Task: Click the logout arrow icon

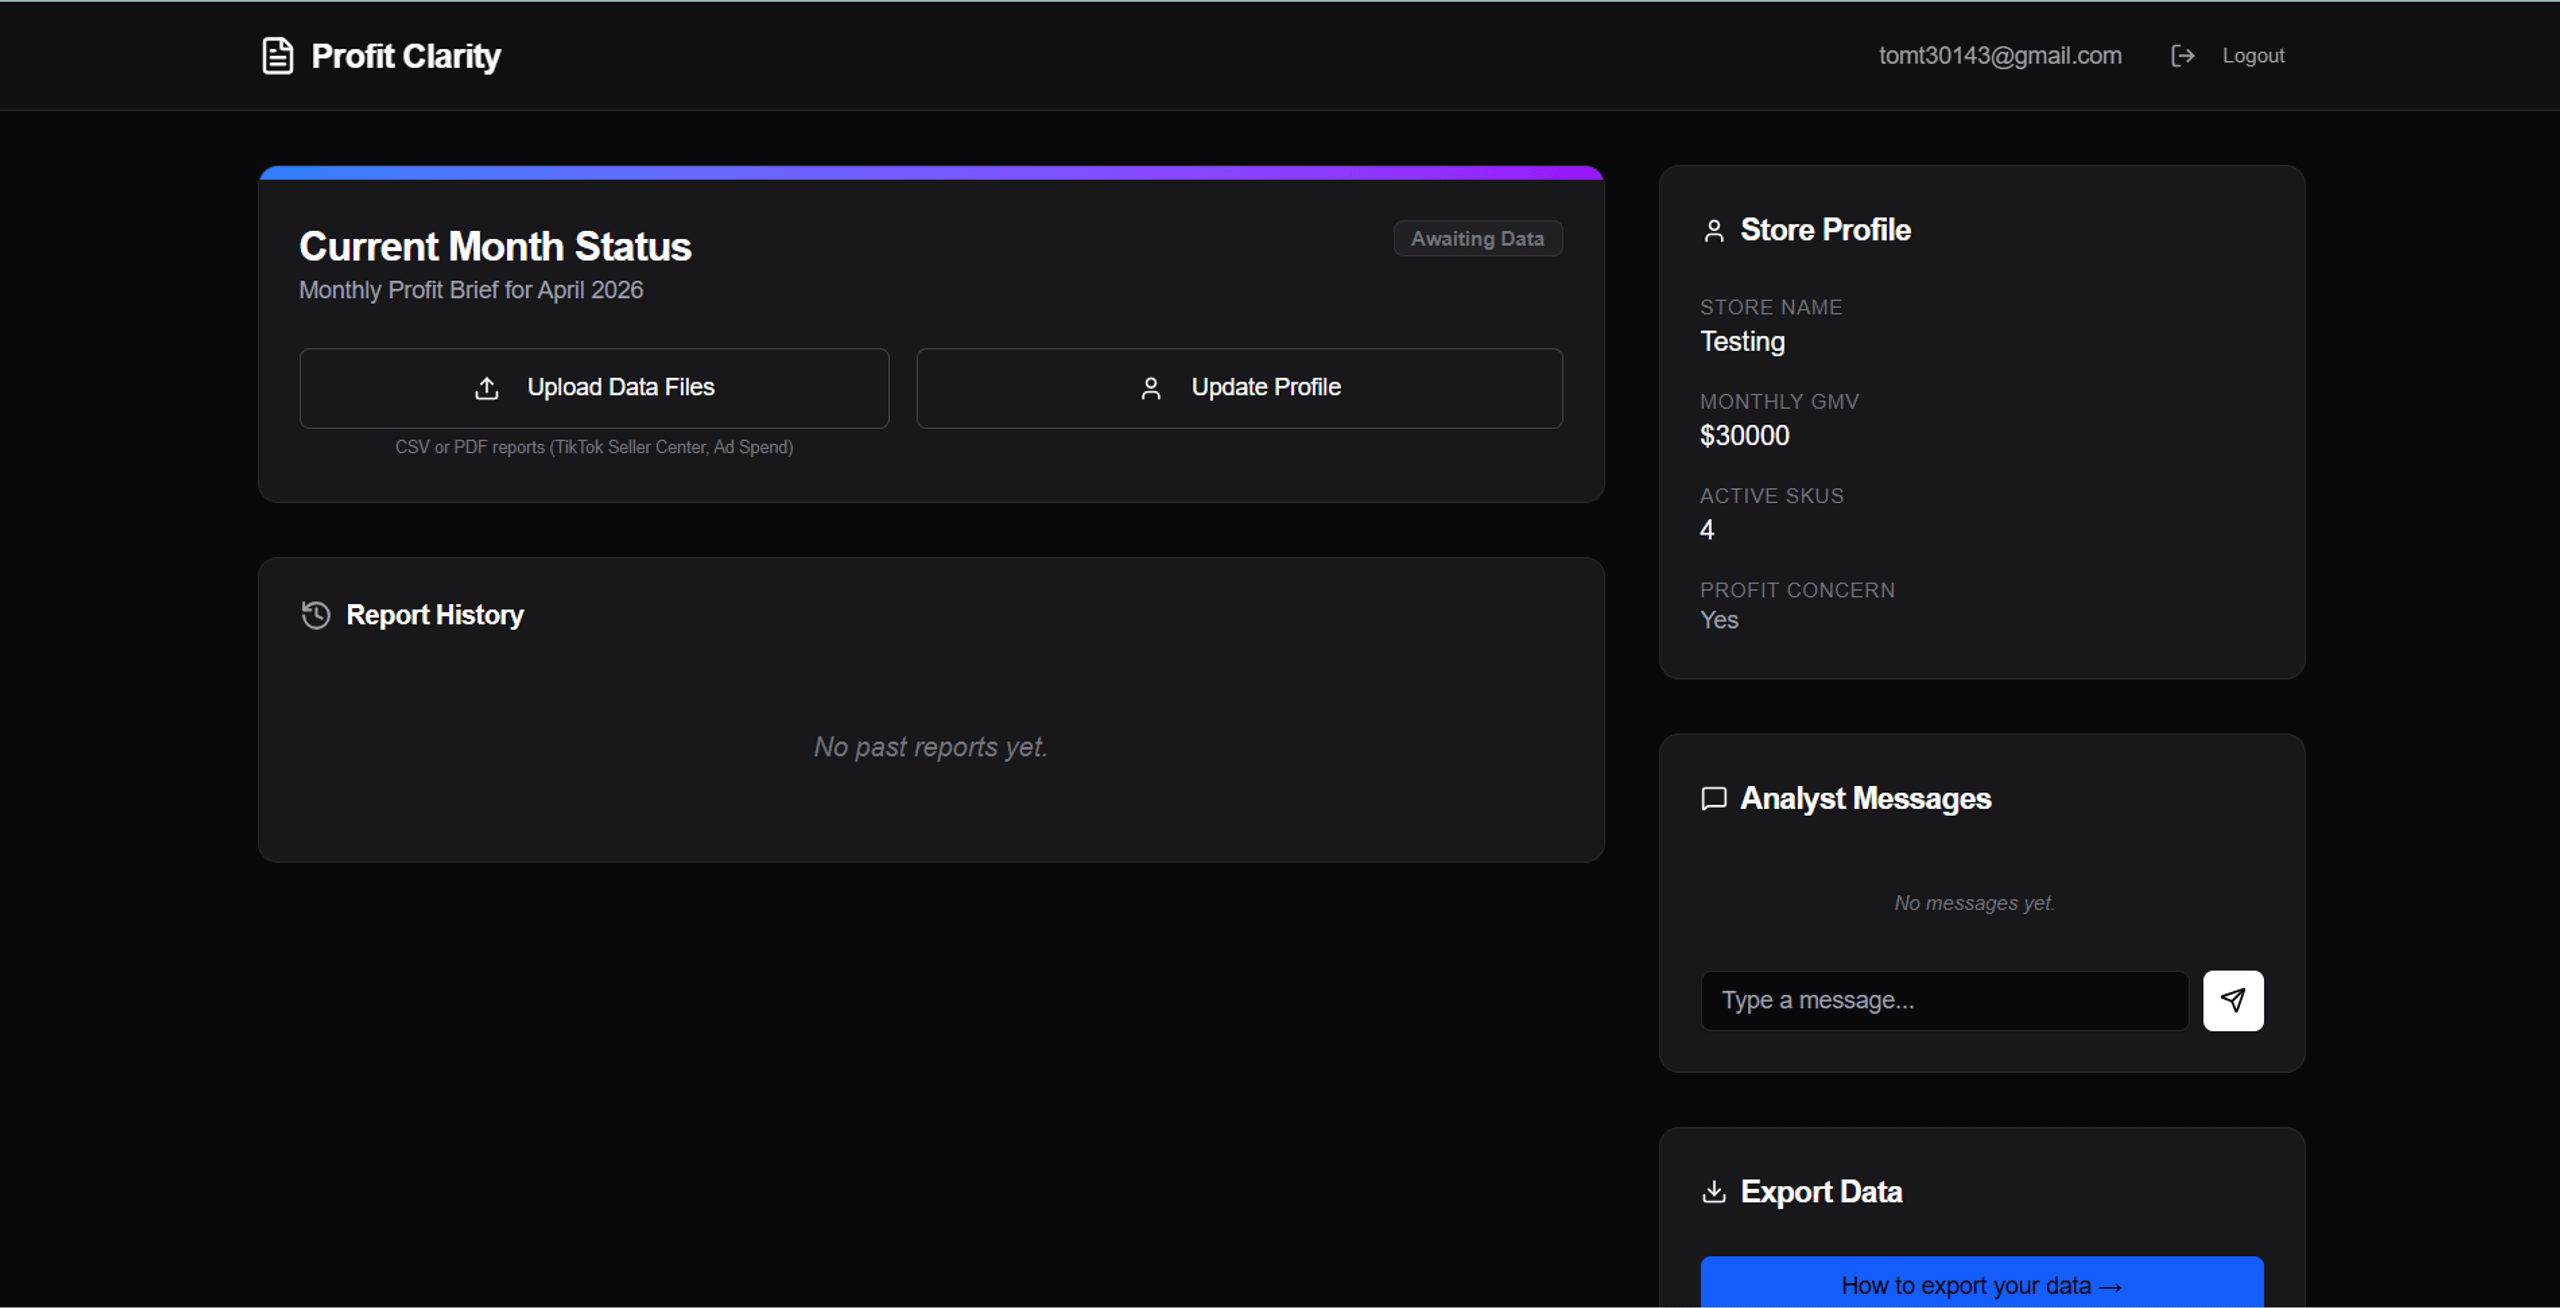Action: [x=2182, y=56]
